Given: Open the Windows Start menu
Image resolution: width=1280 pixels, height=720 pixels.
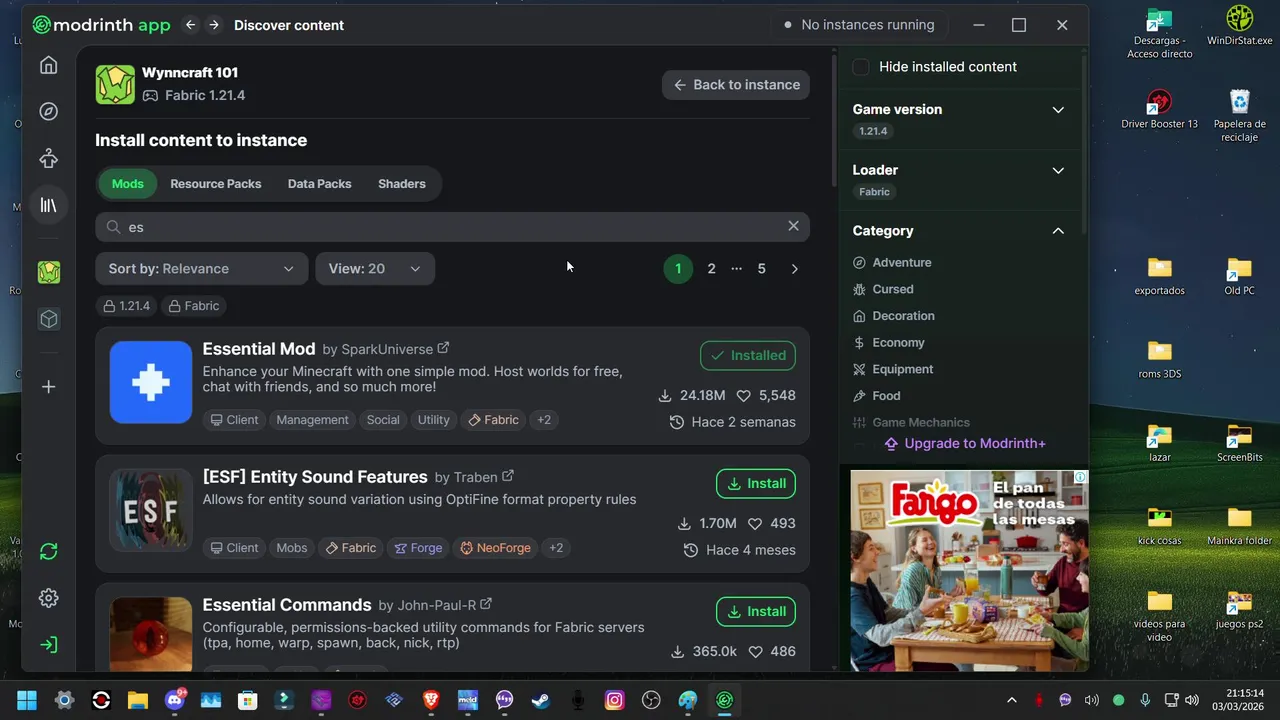Looking at the screenshot, I should click(x=27, y=700).
